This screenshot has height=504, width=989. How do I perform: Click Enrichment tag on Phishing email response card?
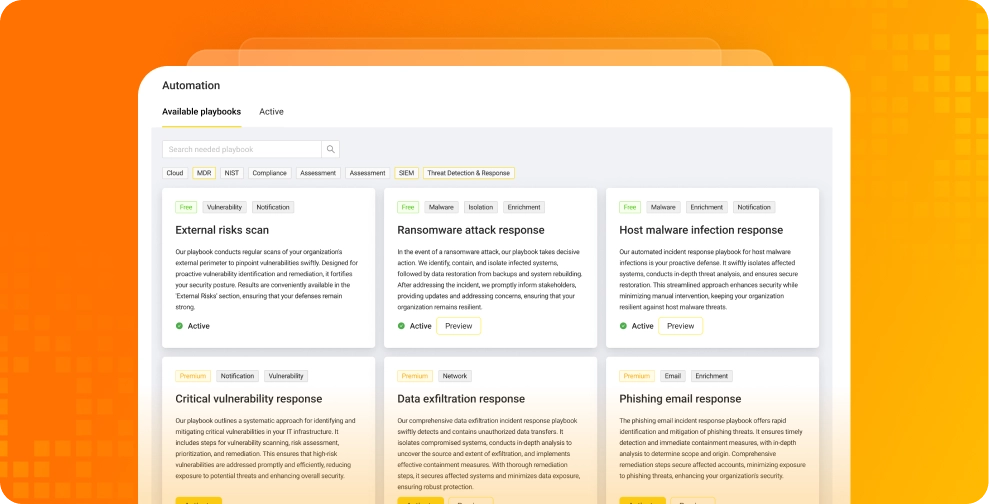coord(711,376)
